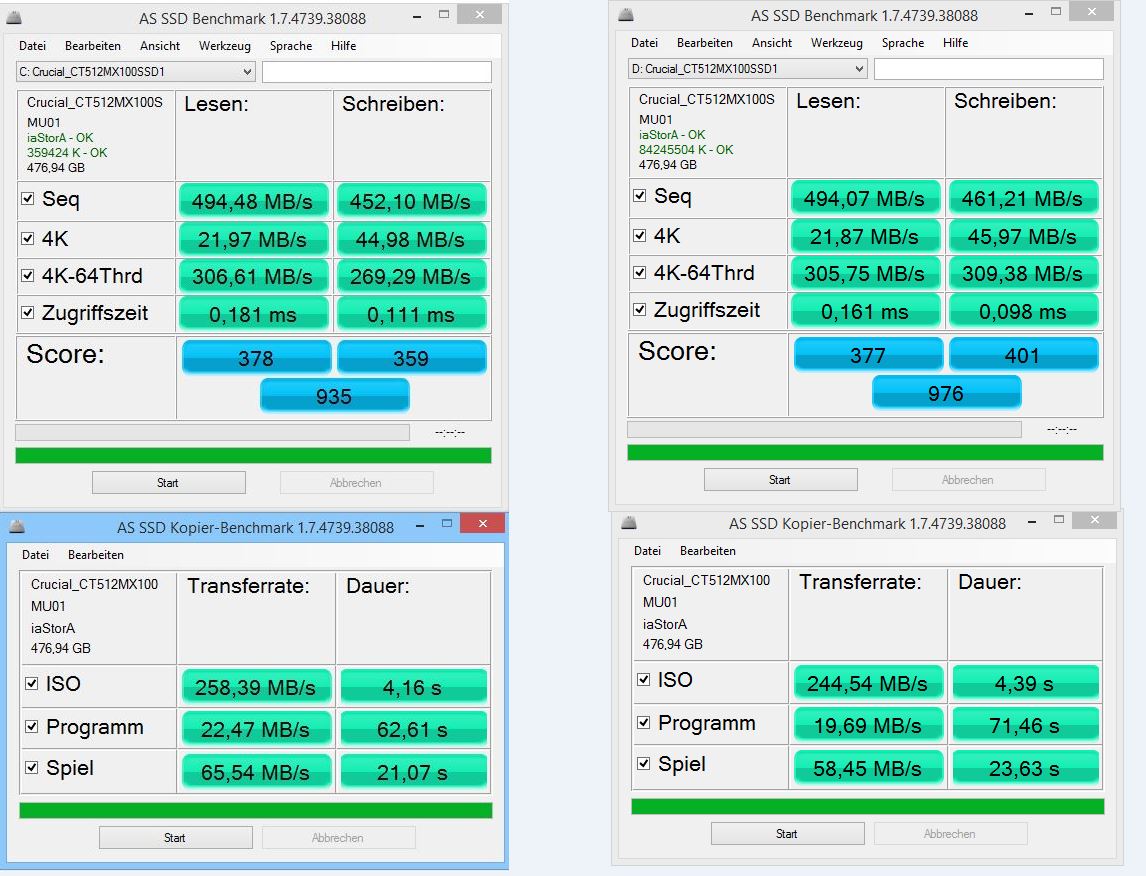This screenshot has height=876, width=1146.
Task: Toggle Programm checkbox in left Kopier-Benchmark
Action: (x=31, y=726)
